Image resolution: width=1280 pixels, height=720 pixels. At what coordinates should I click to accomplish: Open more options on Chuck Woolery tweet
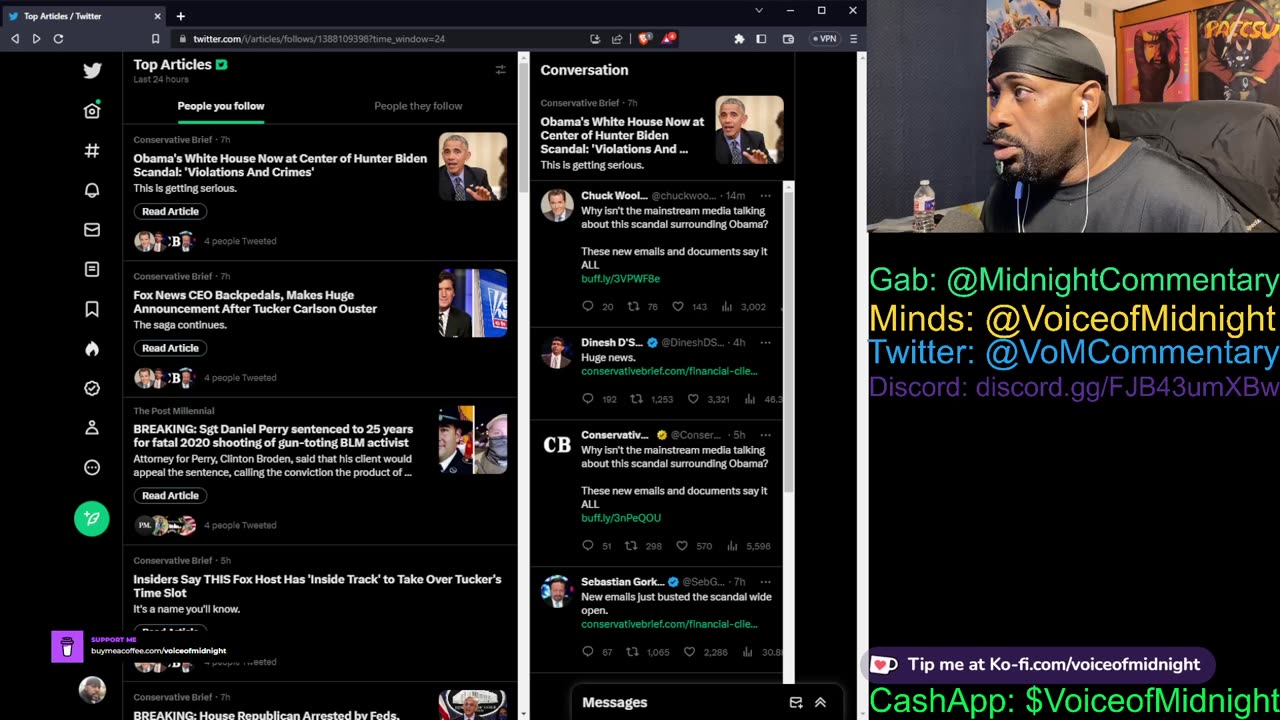point(765,196)
